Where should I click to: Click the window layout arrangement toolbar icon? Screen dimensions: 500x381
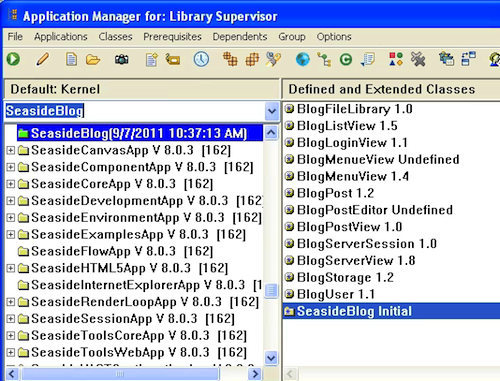[468, 59]
